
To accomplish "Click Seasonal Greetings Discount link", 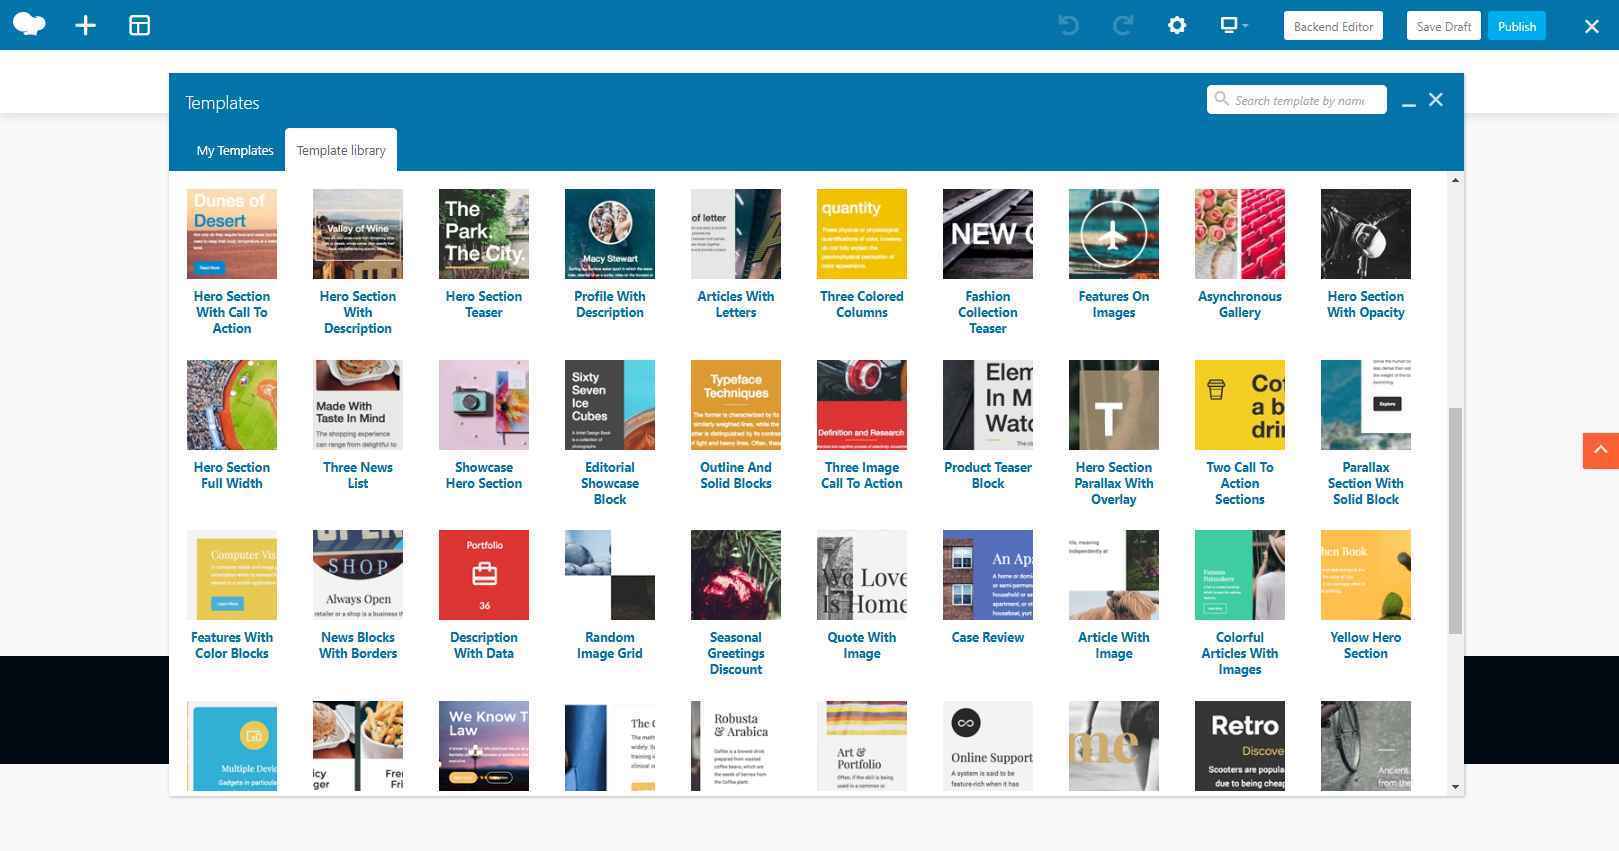I will click(736, 653).
